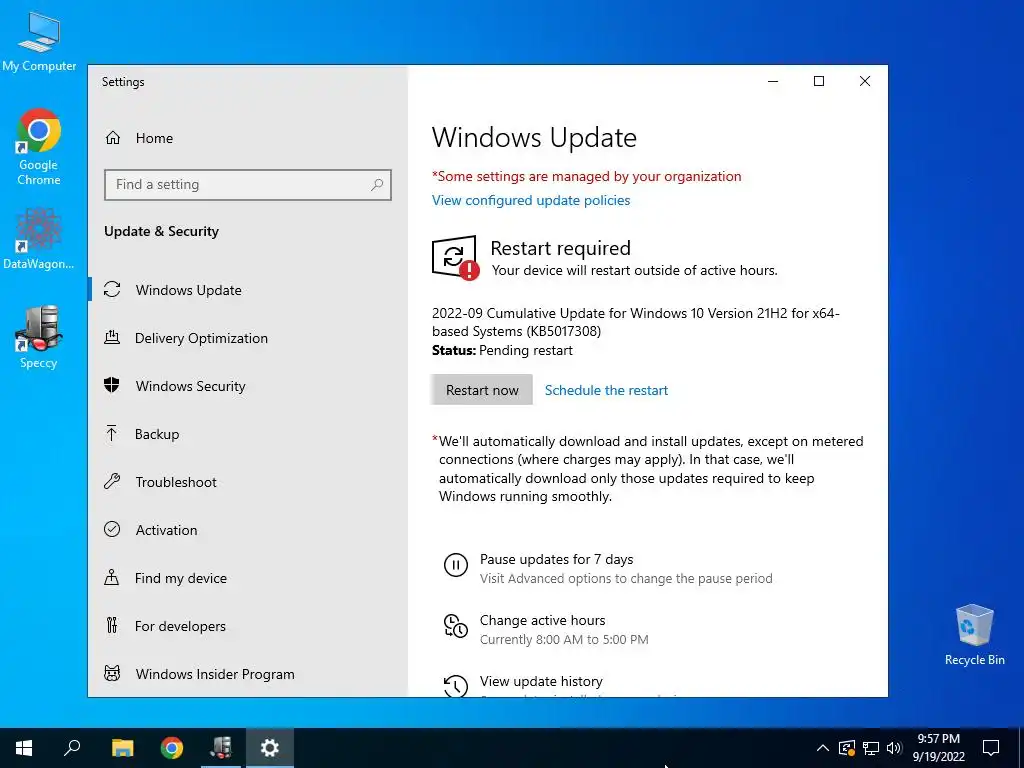Open Google Chrome desktop shortcut

tap(39, 147)
